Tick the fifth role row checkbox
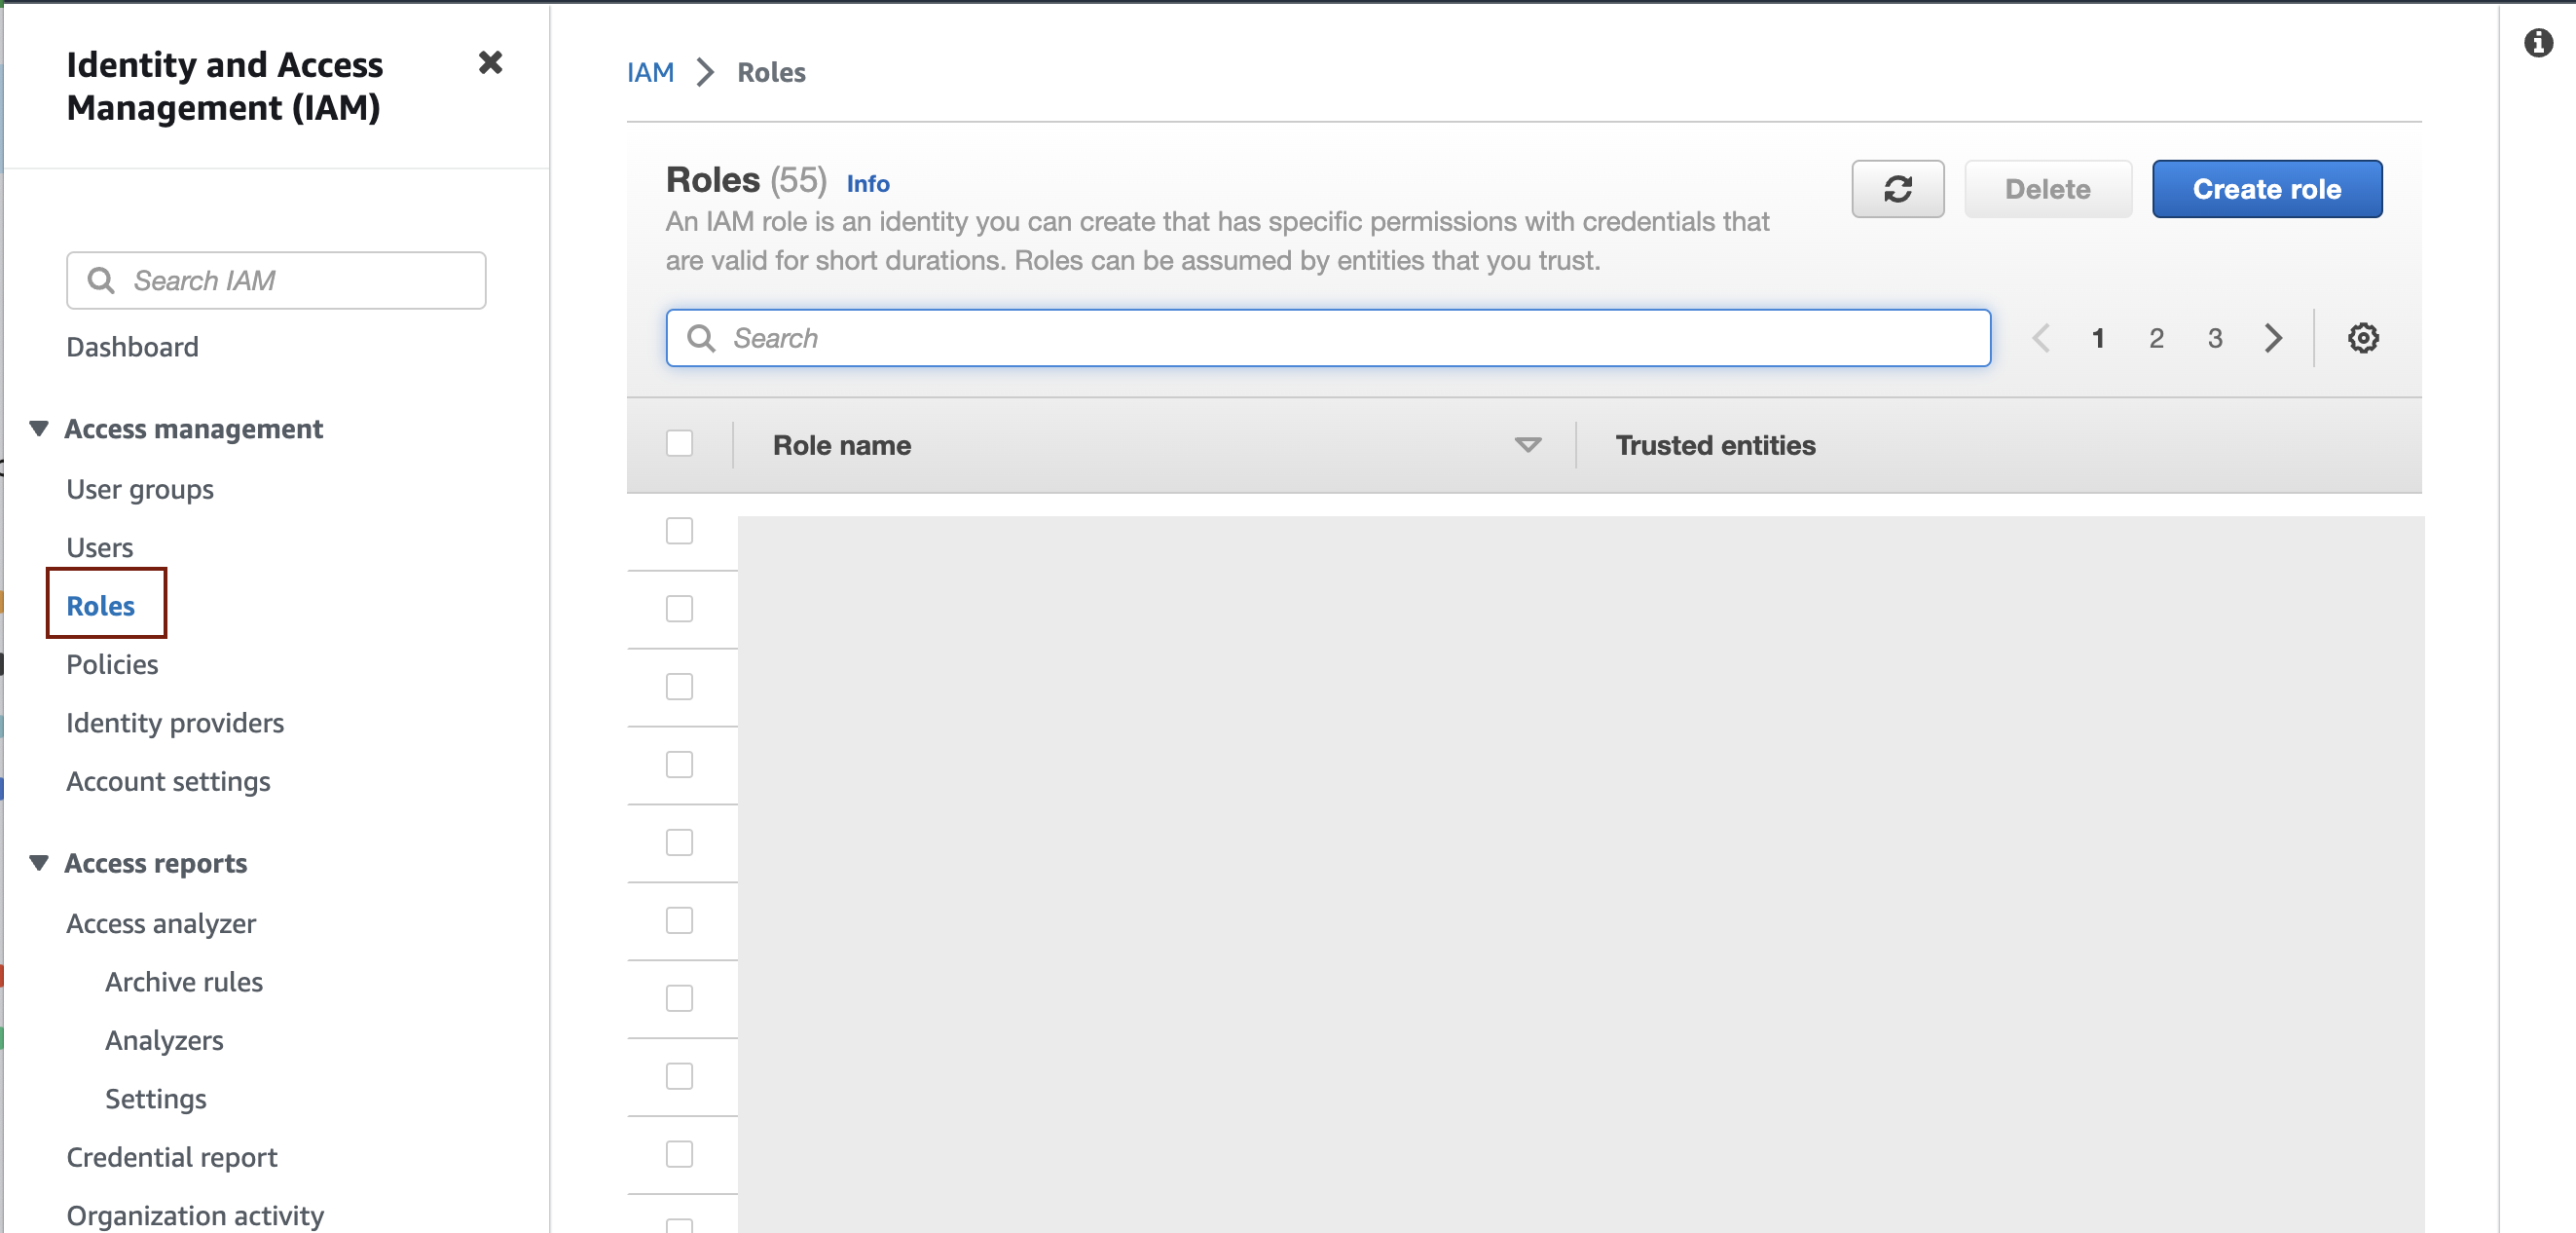This screenshot has height=1233, width=2576. pos(679,843)
